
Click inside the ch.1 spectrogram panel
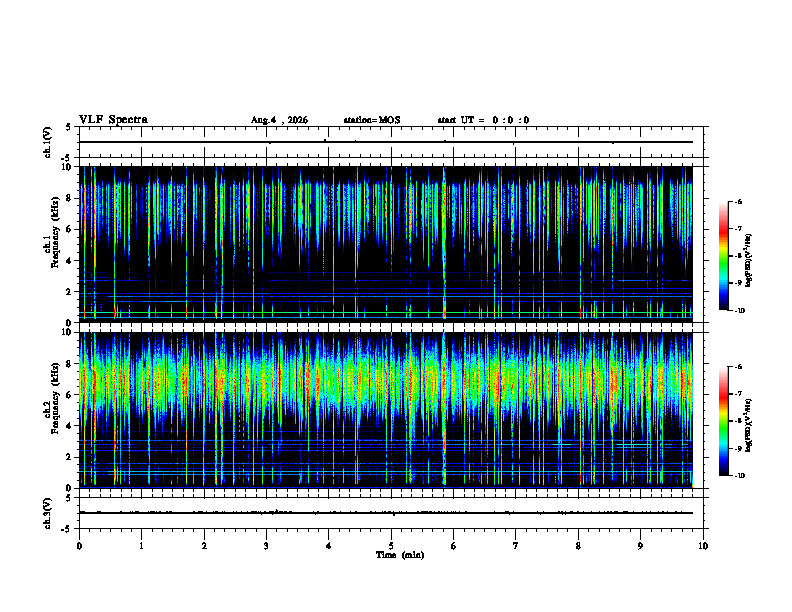pos(385,244)
